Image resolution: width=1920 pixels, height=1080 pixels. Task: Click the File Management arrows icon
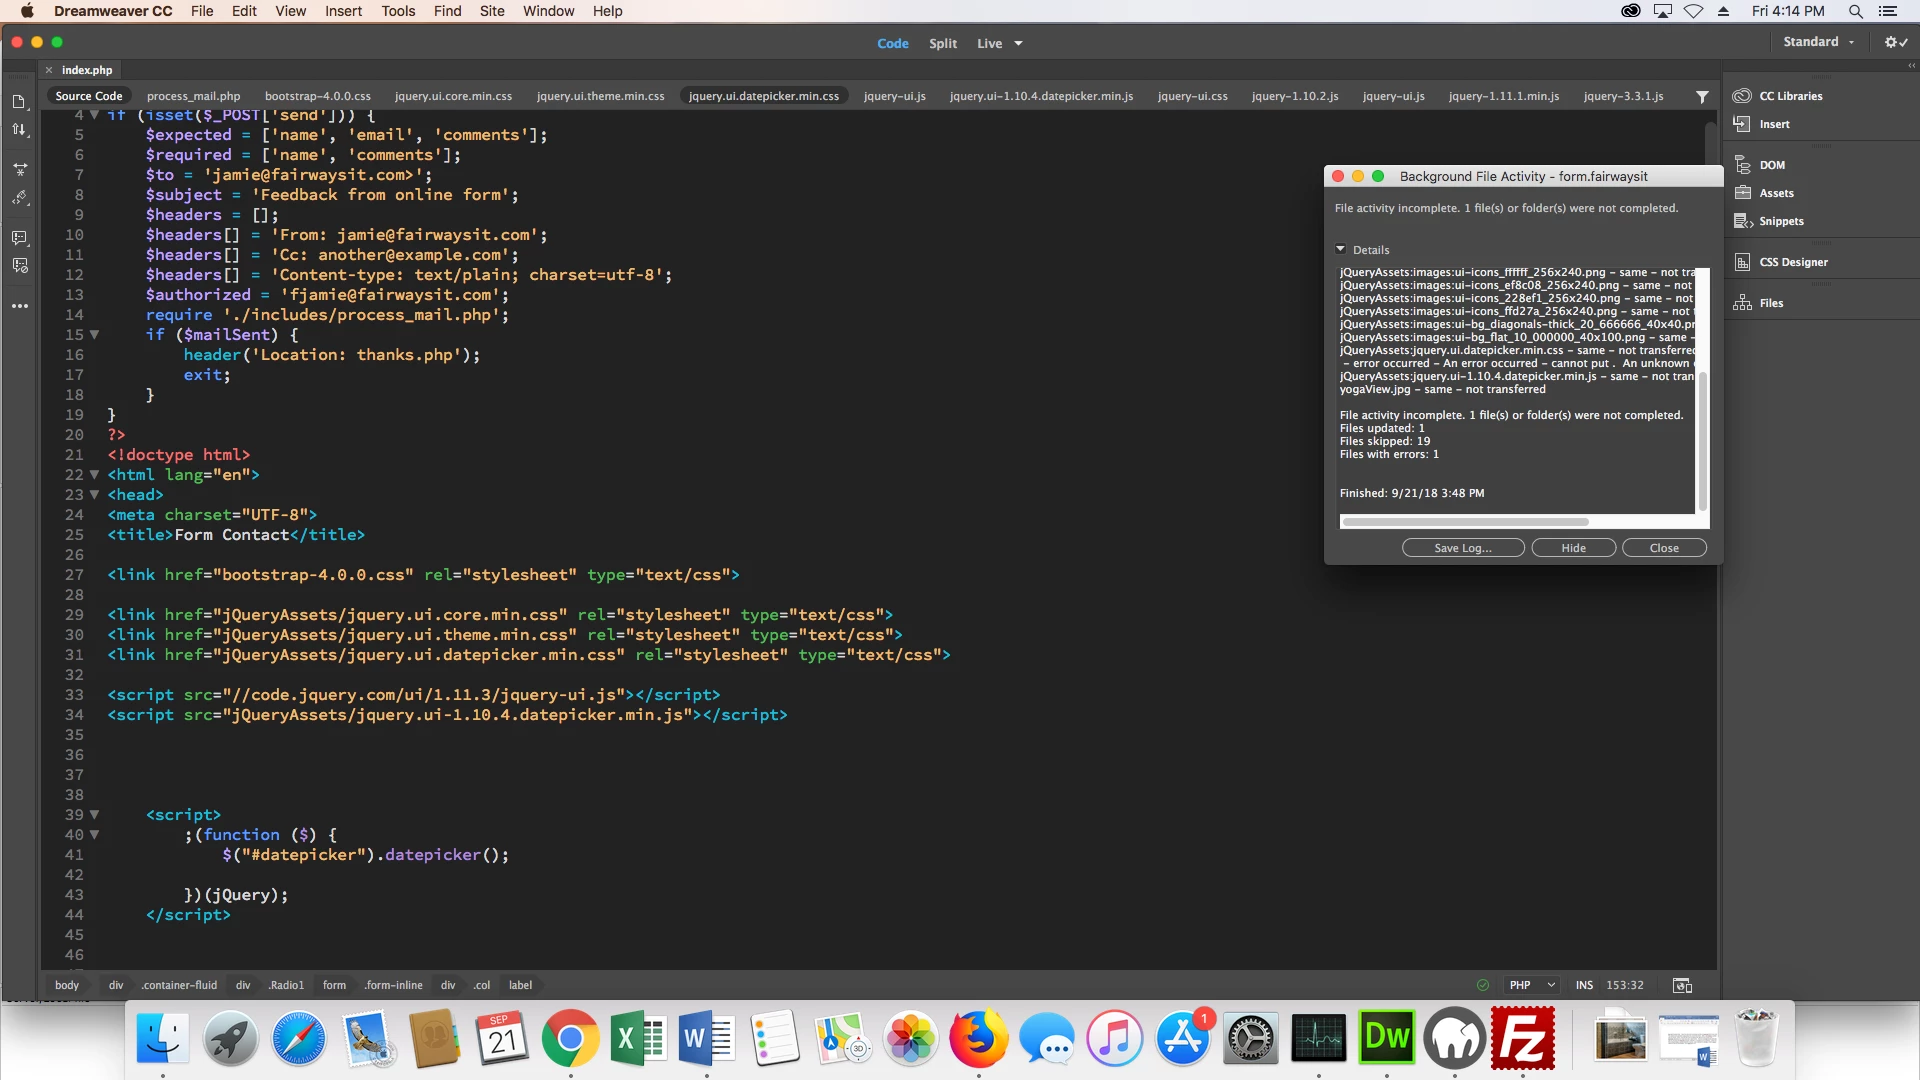click(x=19, y=130)
